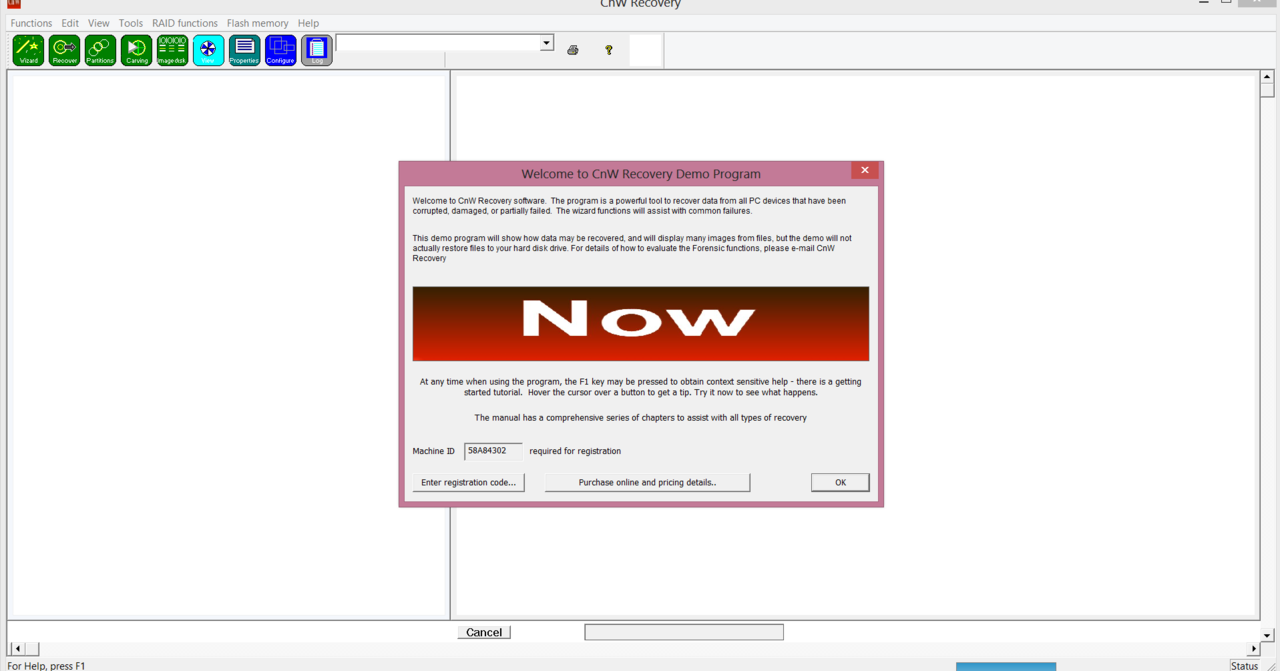Click the cyan View icon
This screenshot has width=1280, height=671.
[208, 50]
